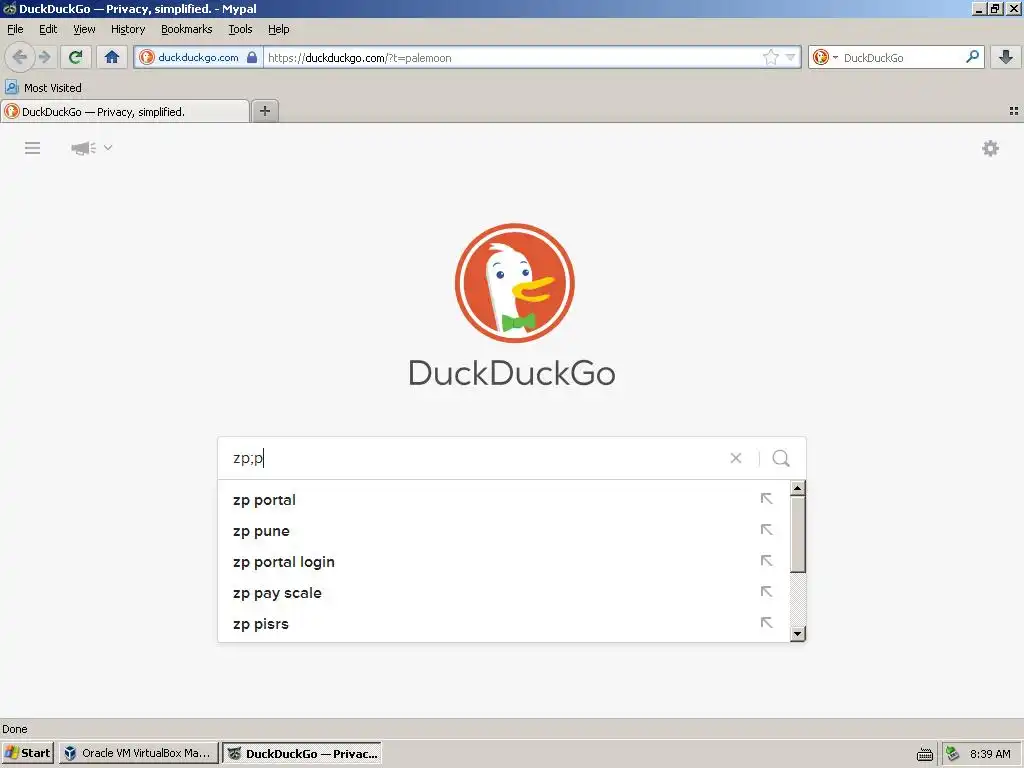Choose the 'zp pay scale' suggestion

tap(503, 593)
